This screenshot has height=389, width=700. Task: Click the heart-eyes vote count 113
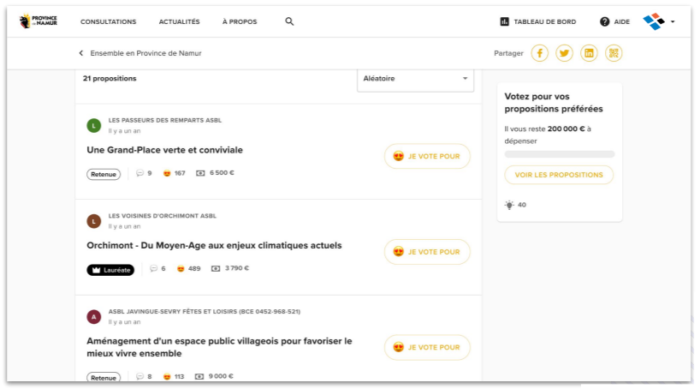coord(173,376)
